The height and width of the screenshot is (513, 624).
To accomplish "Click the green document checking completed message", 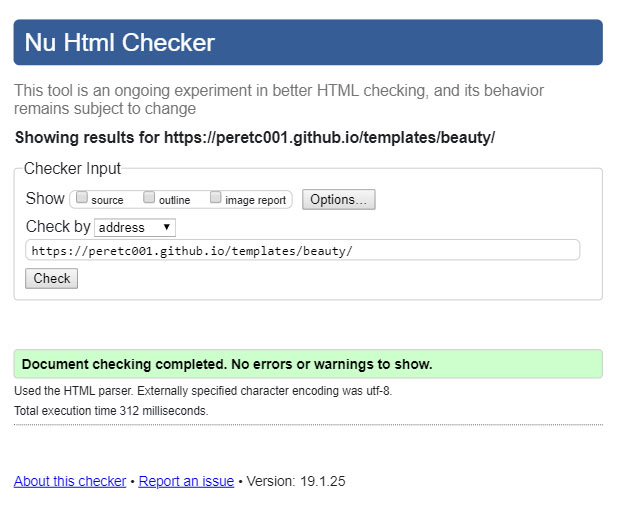I will click(308, 364).
